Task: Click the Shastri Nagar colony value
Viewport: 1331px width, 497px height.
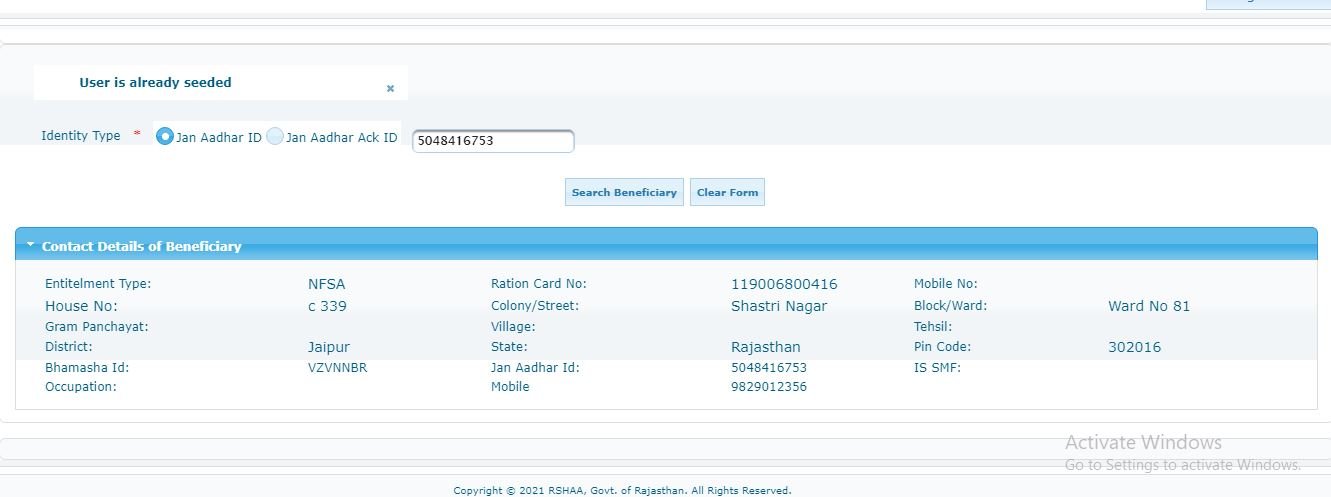Action: point(779,306)
